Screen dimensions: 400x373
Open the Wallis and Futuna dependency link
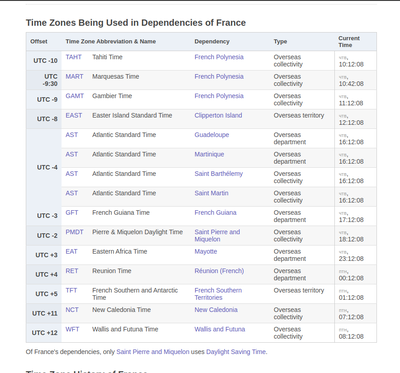tap(220, 329)
